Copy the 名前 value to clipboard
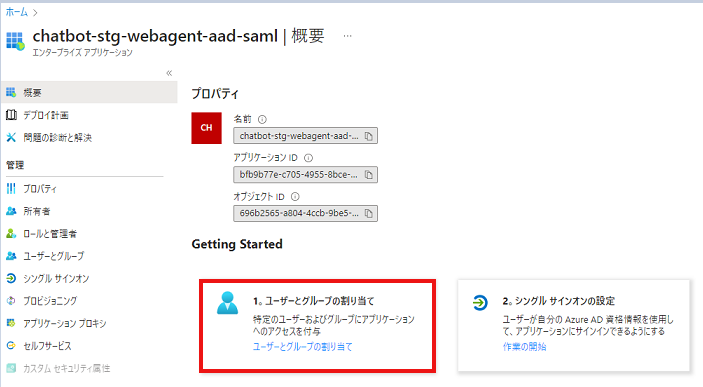703x387 pixels. (369, 136)
